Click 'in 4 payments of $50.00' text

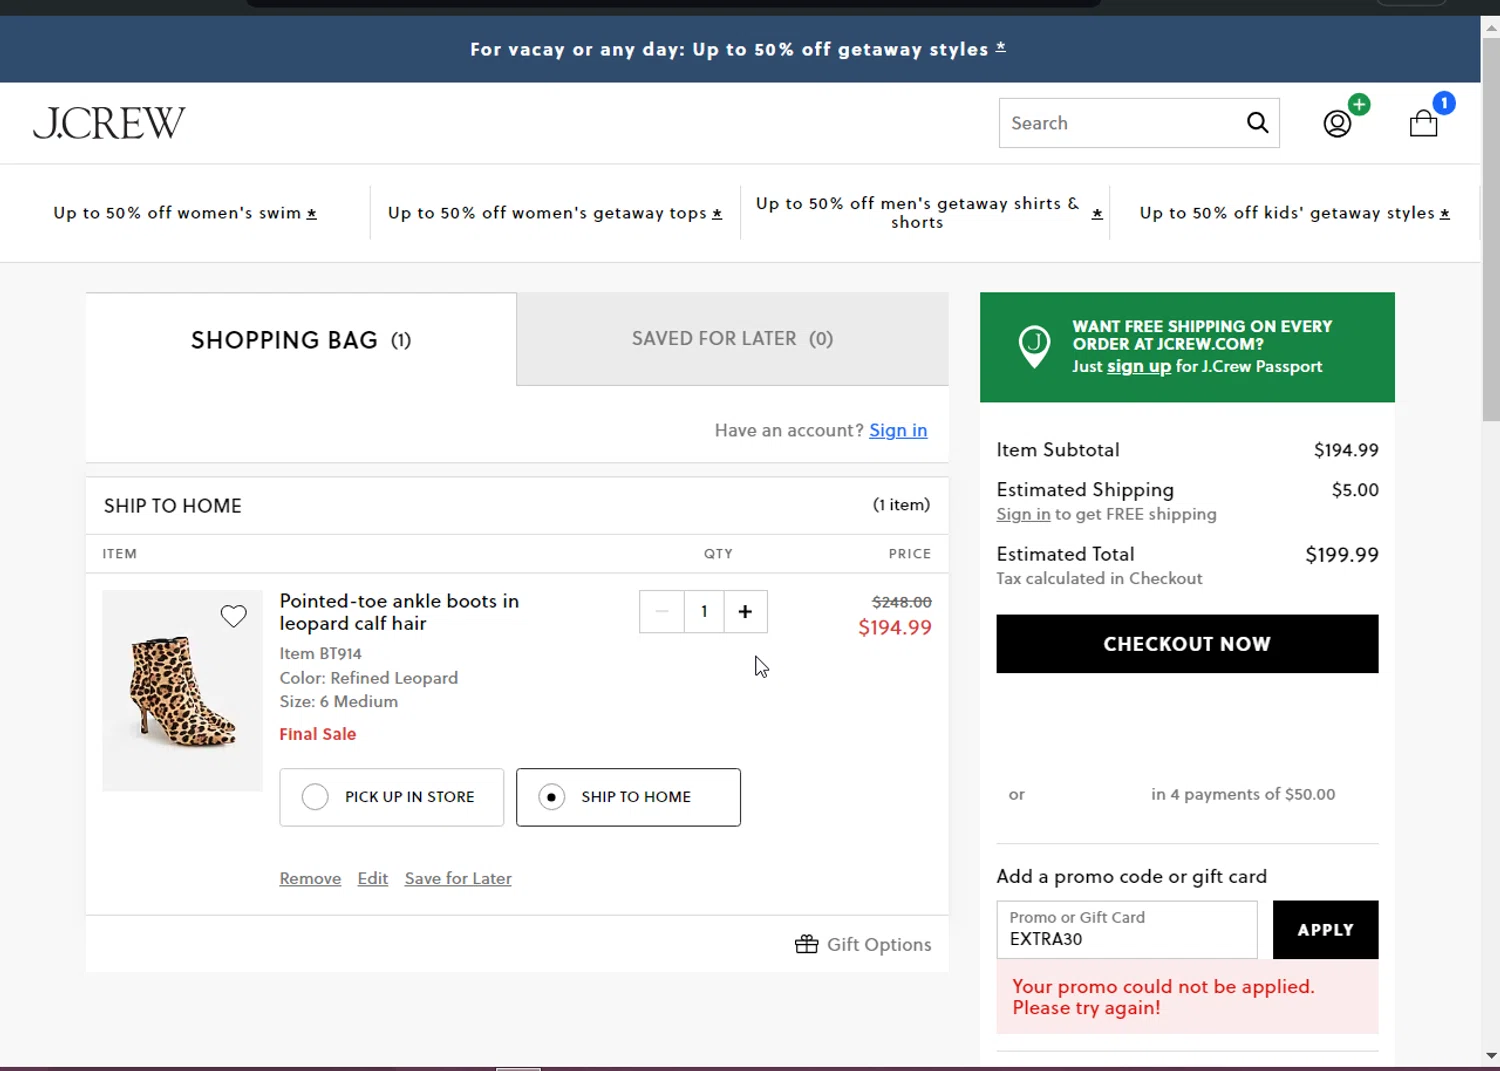[1243, 794]
